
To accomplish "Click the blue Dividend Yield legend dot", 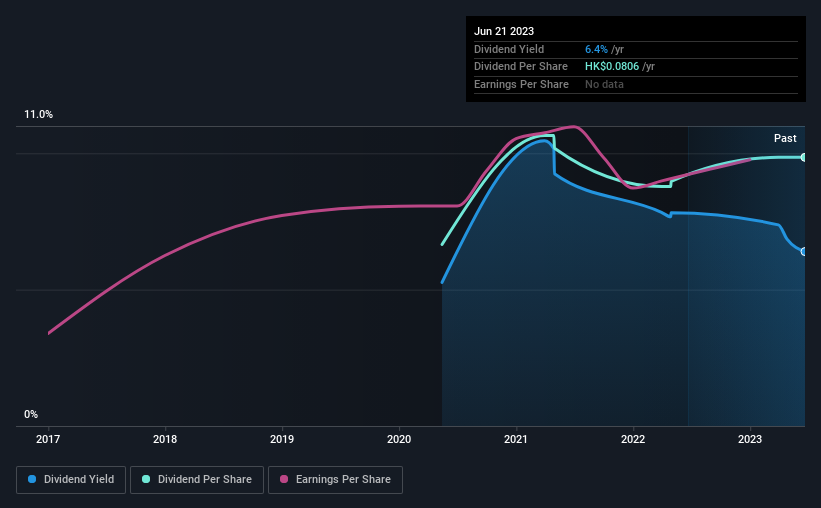I will tap(32, 479).
